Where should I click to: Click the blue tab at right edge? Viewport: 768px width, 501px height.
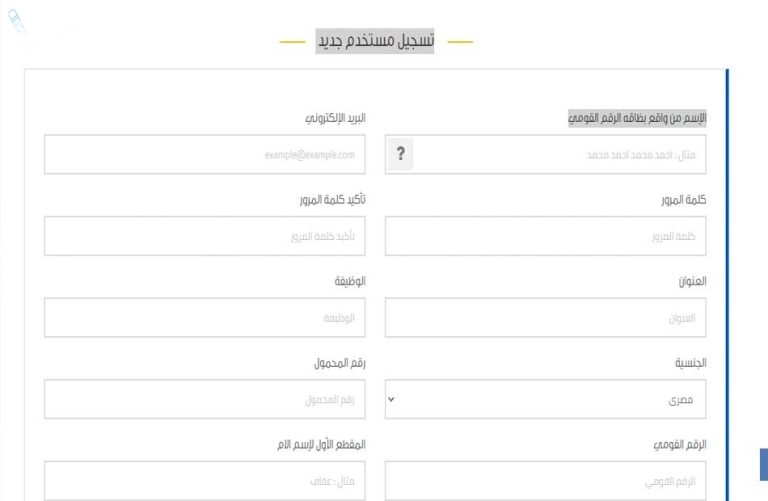point(764,464)
